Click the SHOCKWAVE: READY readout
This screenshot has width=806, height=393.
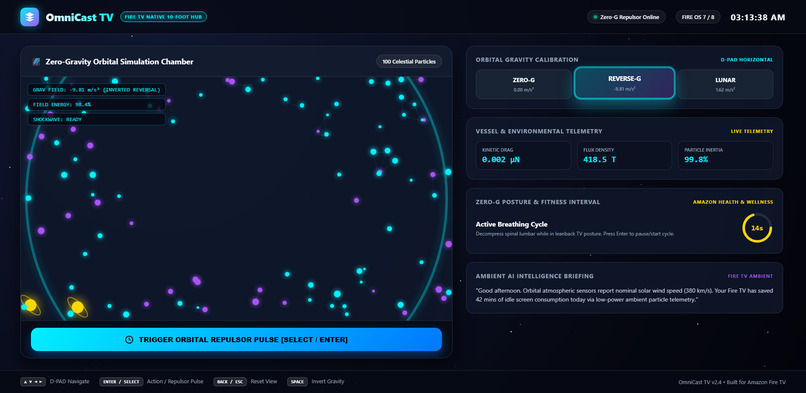[96, 119]
